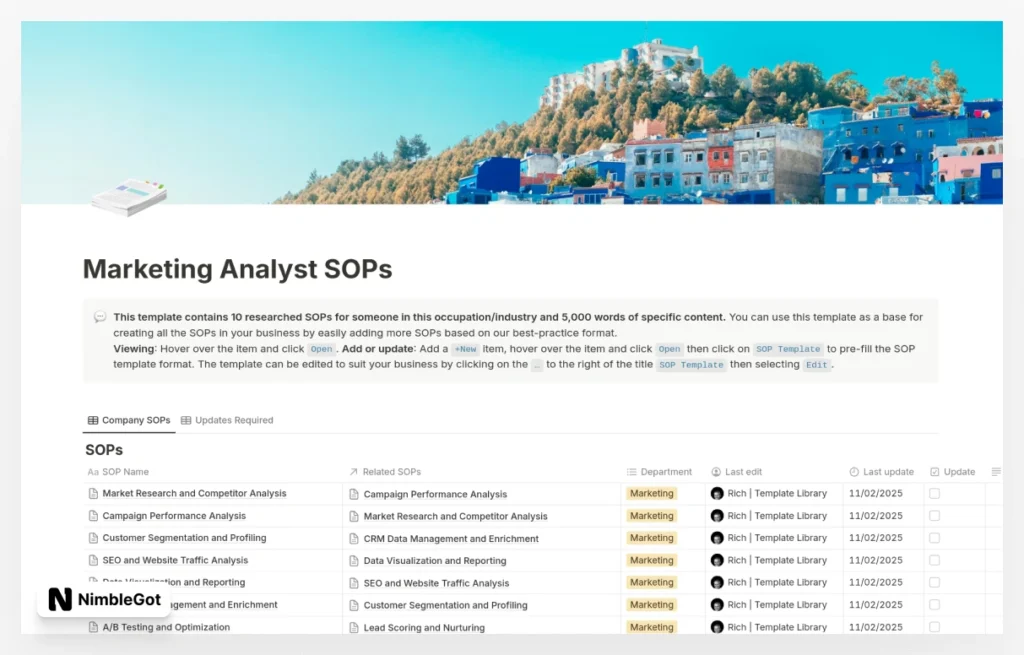The height and width of the screenshot is (655, 1024).
Task: Click first SOP Template code tag in callout
Action: [788, 349]
